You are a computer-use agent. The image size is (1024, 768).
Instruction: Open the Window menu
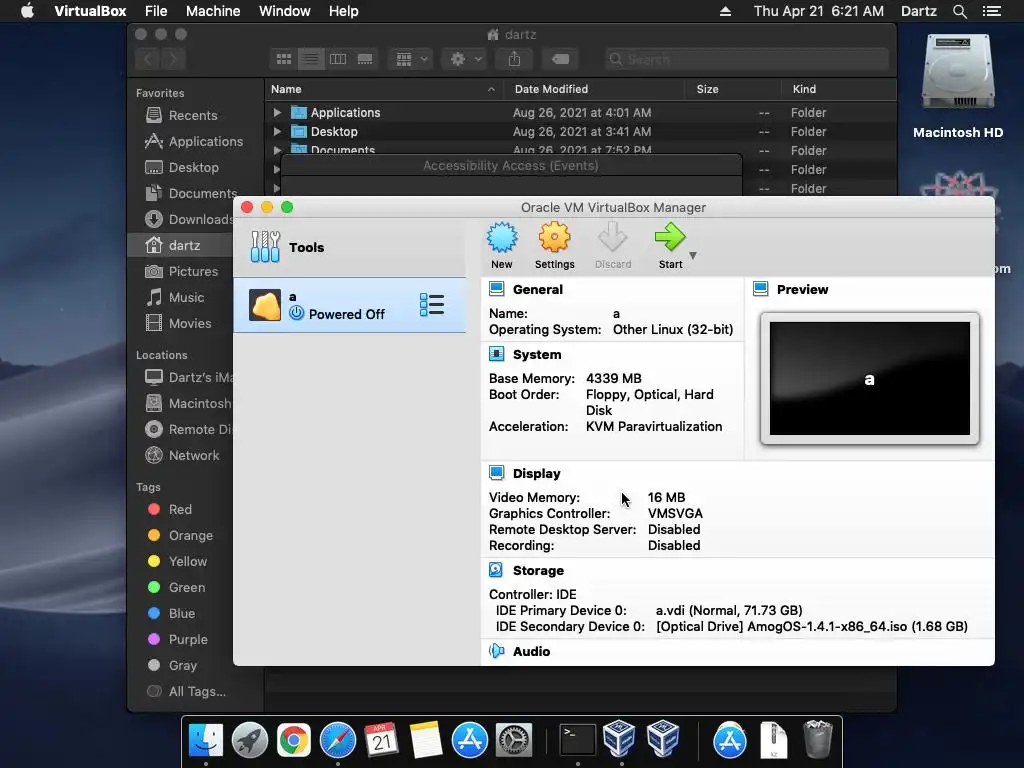click(285, 11)
